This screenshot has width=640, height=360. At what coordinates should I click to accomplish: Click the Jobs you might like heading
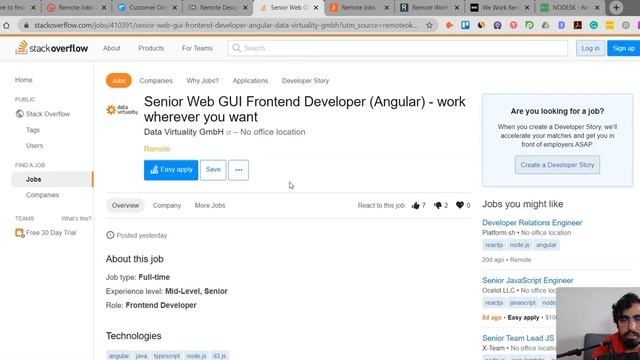(x=522, y=204)
